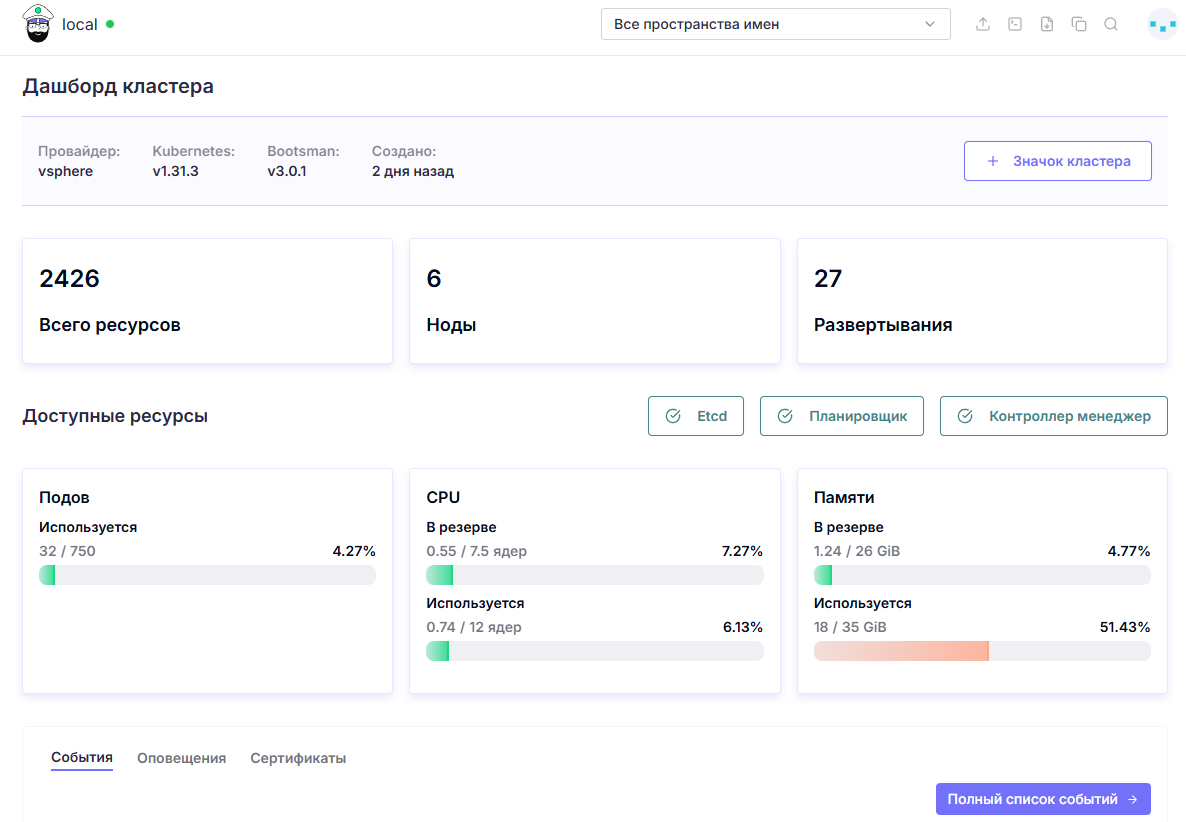Select the События tab
The width and height of the screenshot is (1186, 822).
(x=82, y=758)
